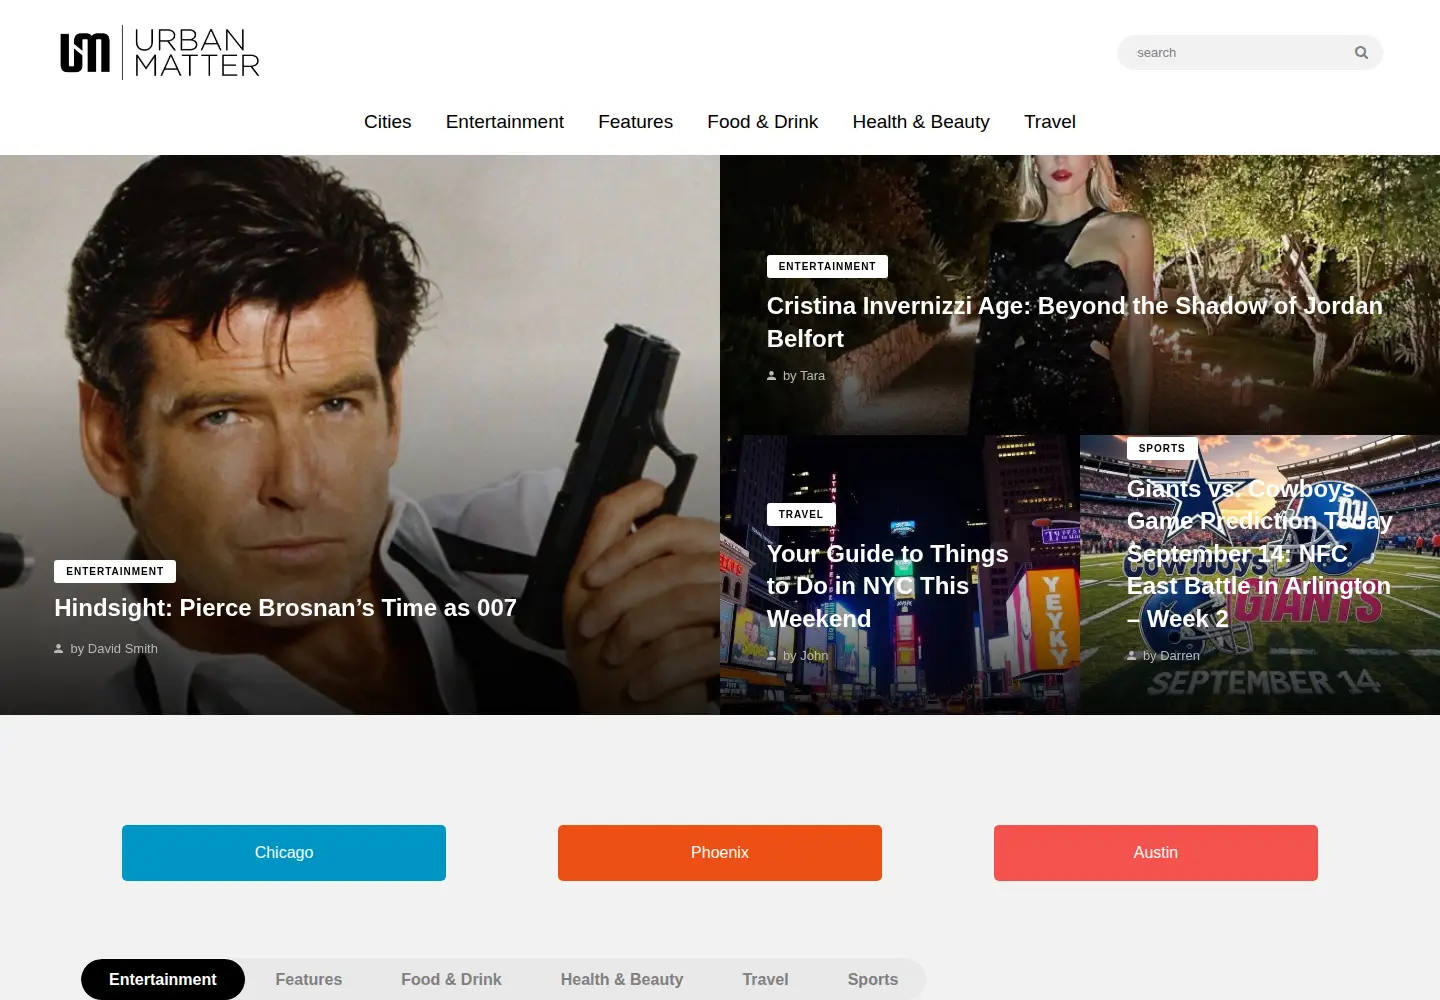1440x1000 pixels.
Task: Click Entertainment tag on Brosnan article
Action: pos(115,572)
